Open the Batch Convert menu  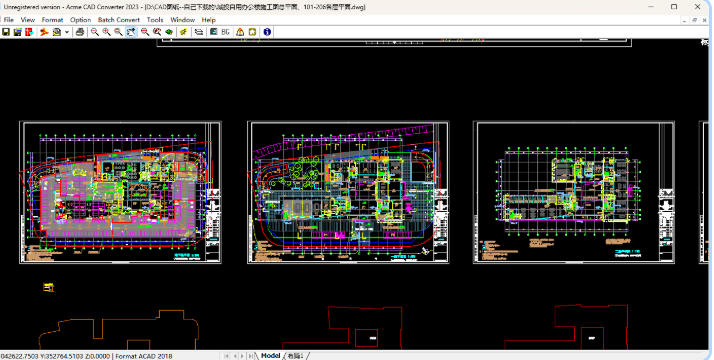point(119,20)
